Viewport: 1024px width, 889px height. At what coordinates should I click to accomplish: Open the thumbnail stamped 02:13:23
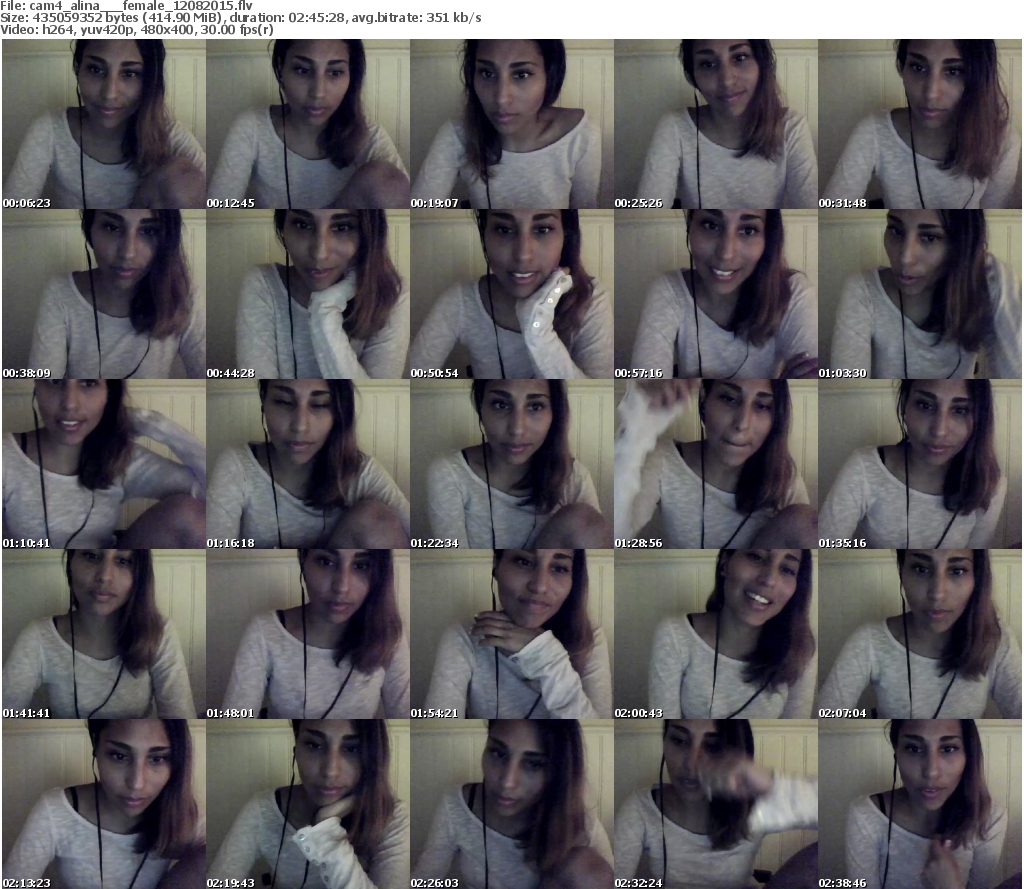point(104,803)
